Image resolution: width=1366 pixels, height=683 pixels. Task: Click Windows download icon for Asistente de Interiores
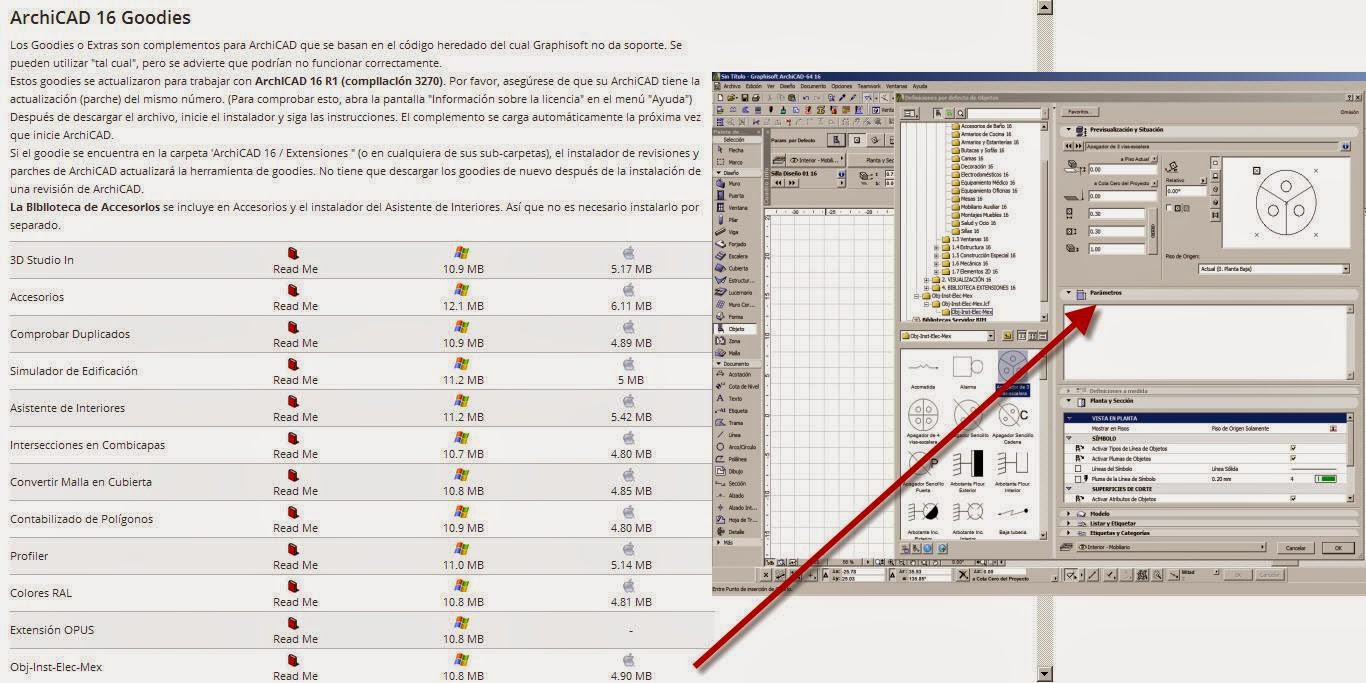pyautogui.click(x=461, y=402)
